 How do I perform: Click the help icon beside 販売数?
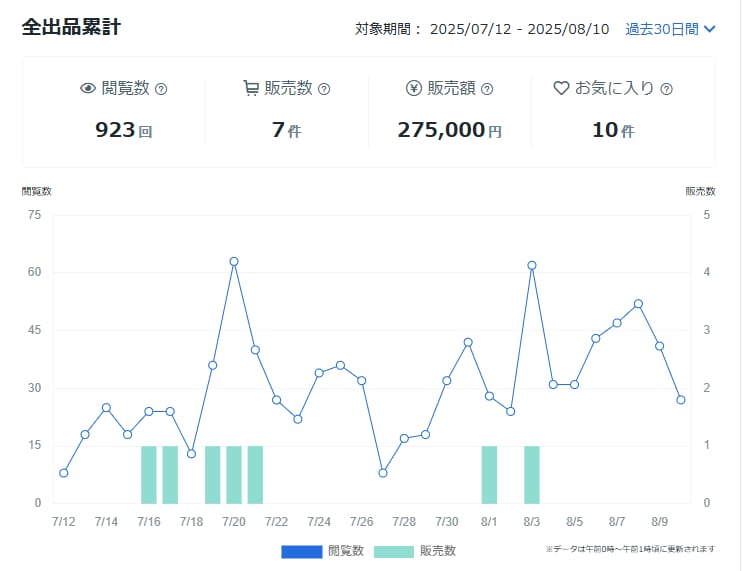(x=324, y=89)
